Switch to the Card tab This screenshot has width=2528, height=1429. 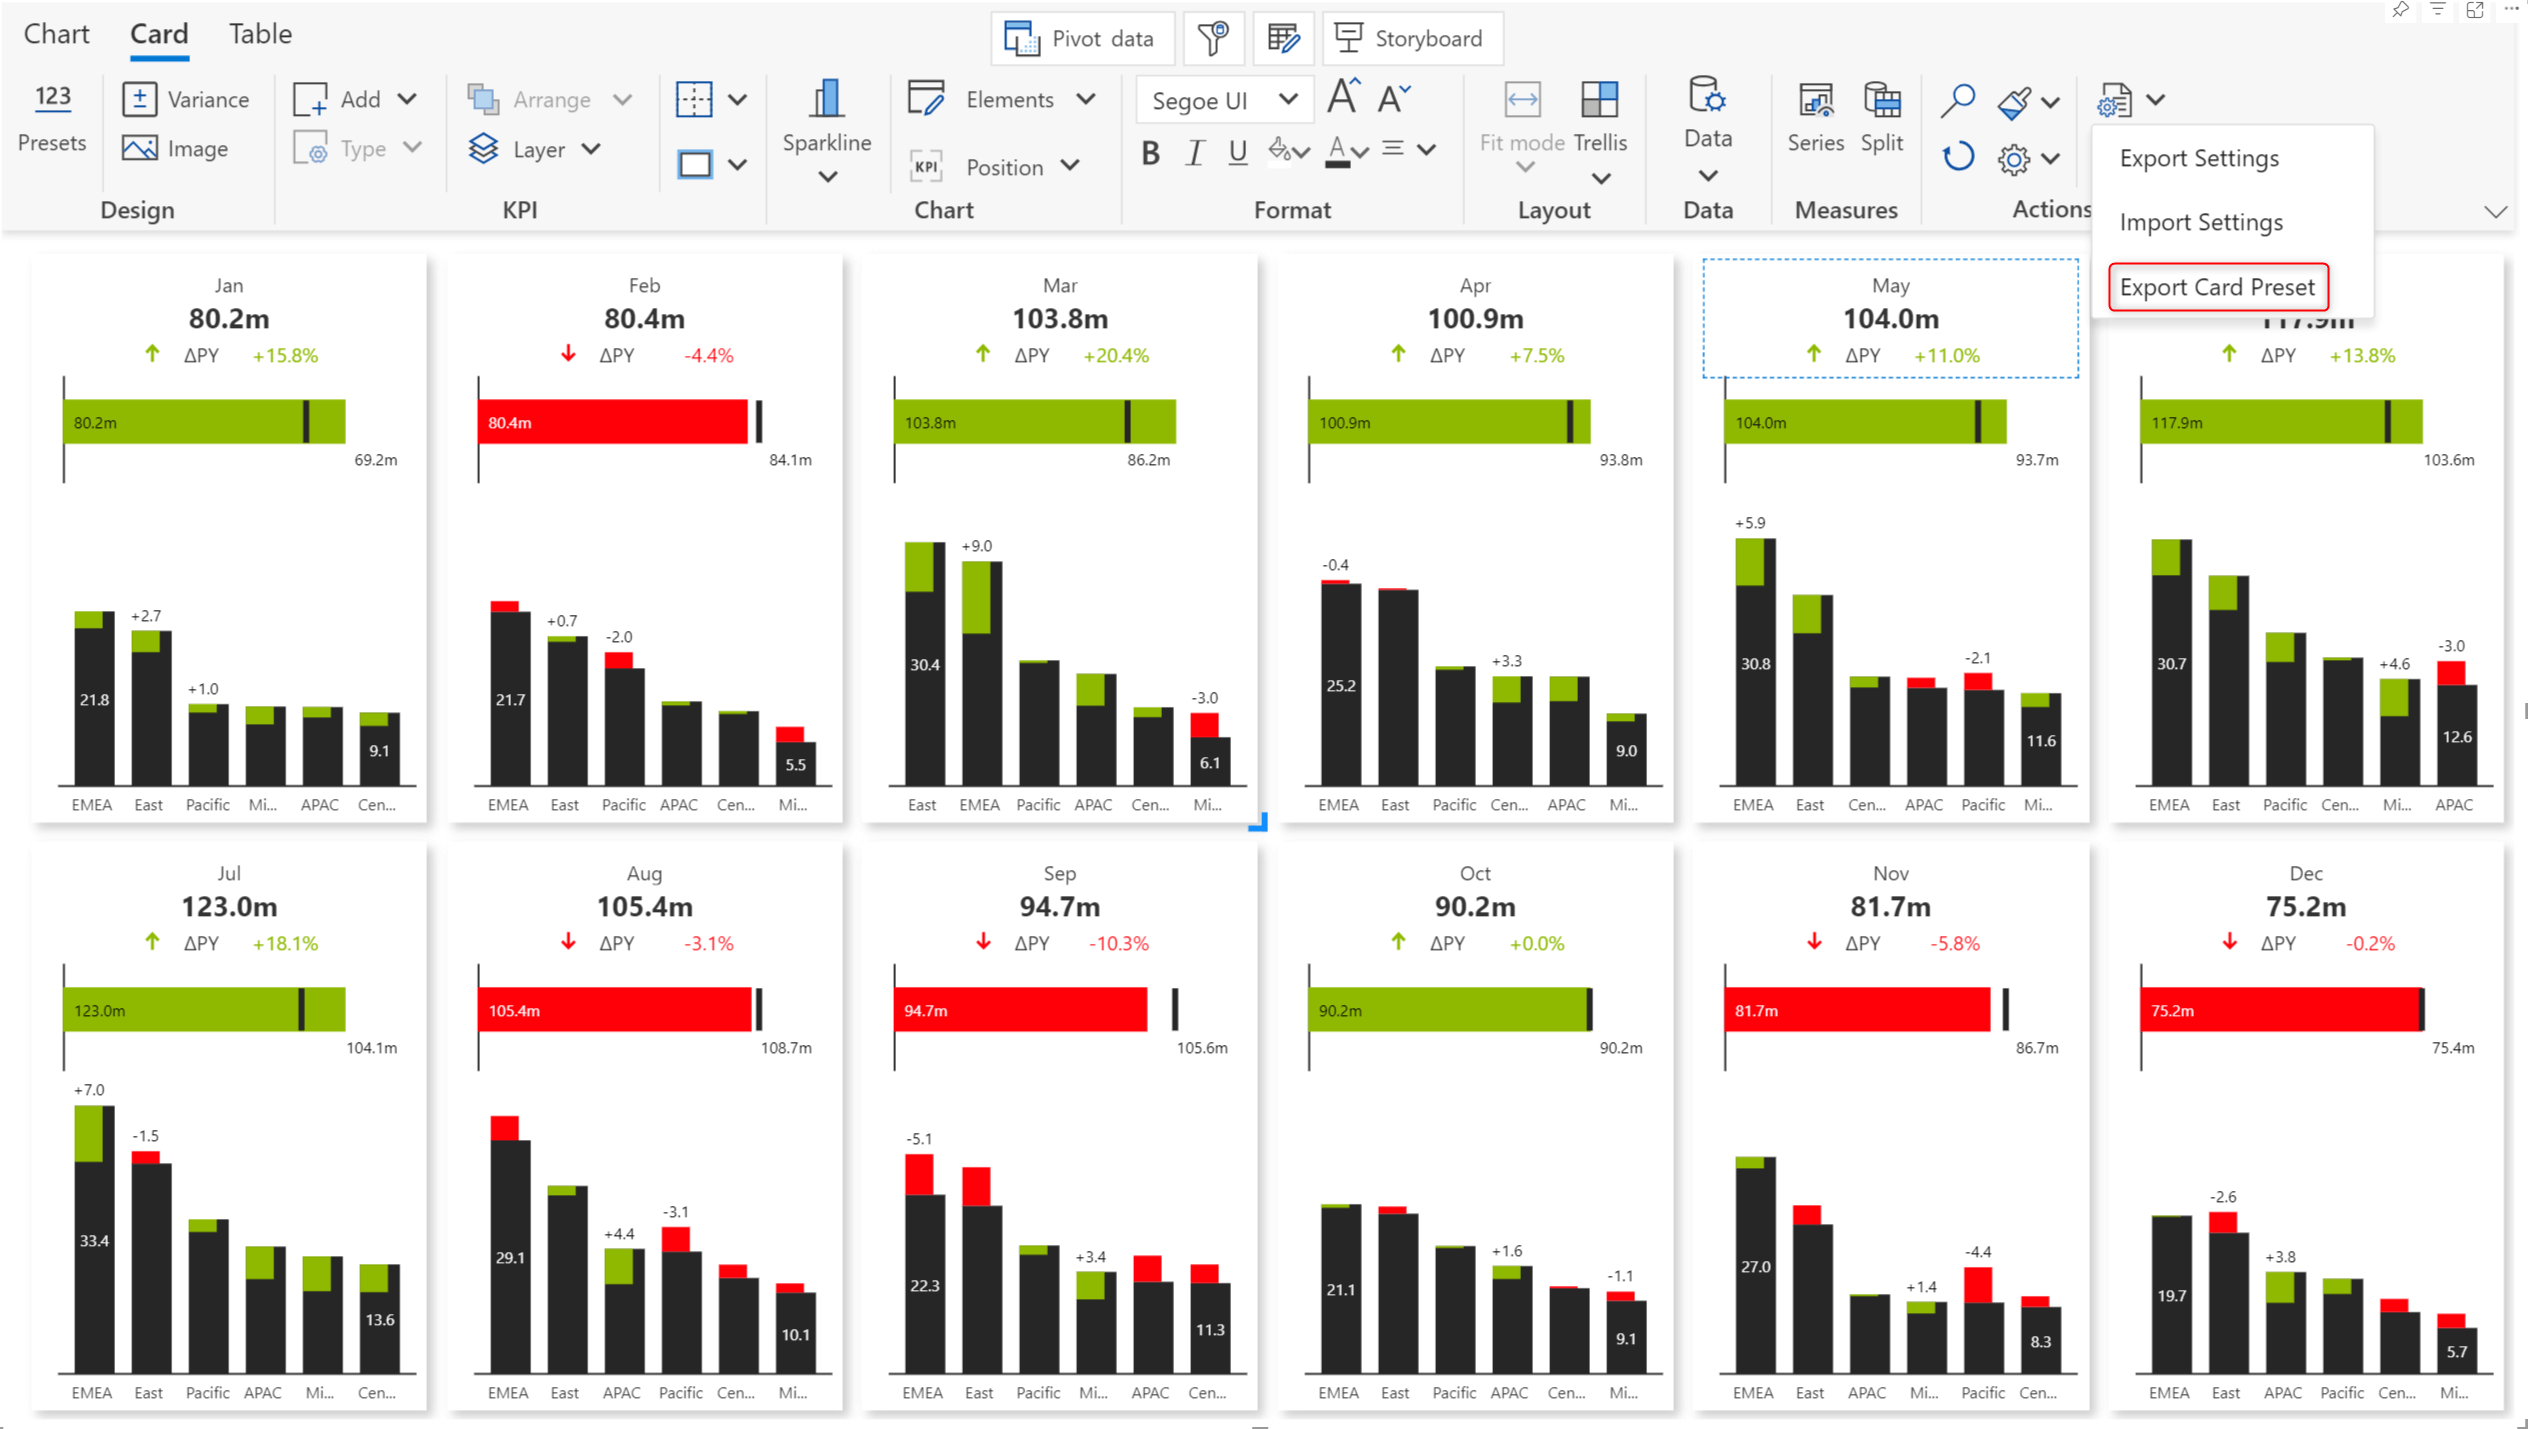[x=159, y=34]
